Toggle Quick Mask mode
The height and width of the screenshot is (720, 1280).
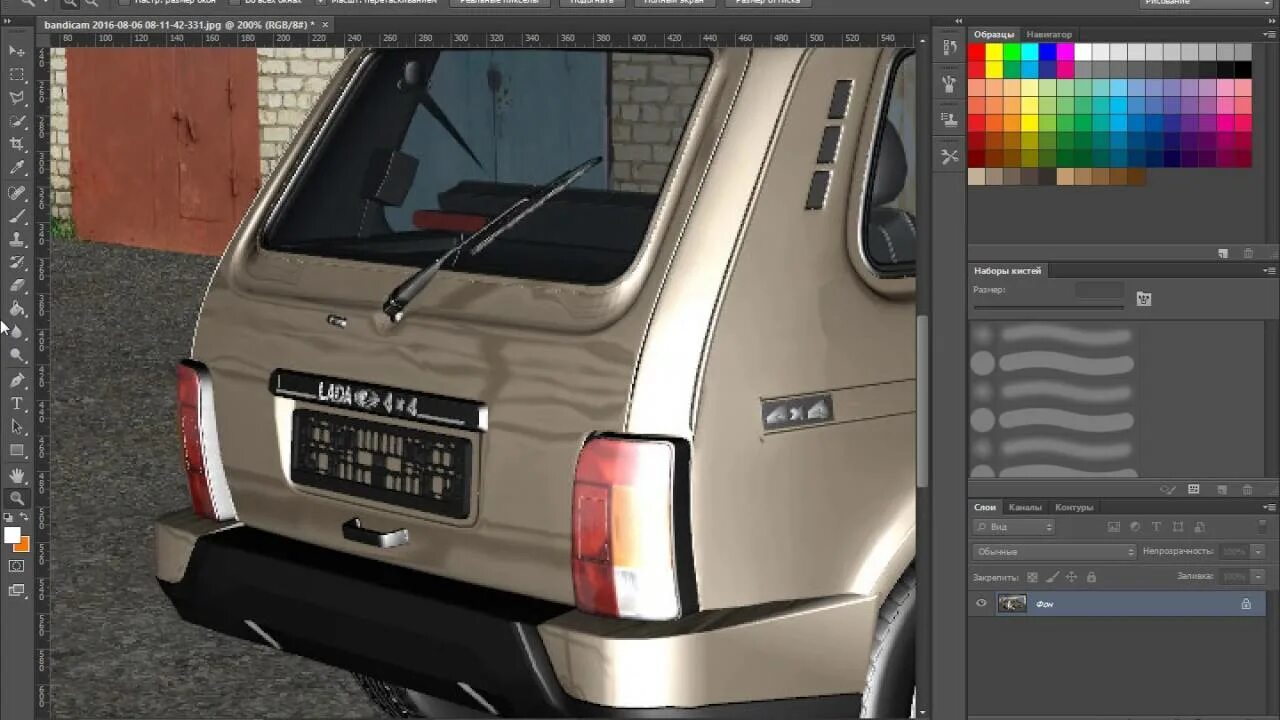coord(17,566)
